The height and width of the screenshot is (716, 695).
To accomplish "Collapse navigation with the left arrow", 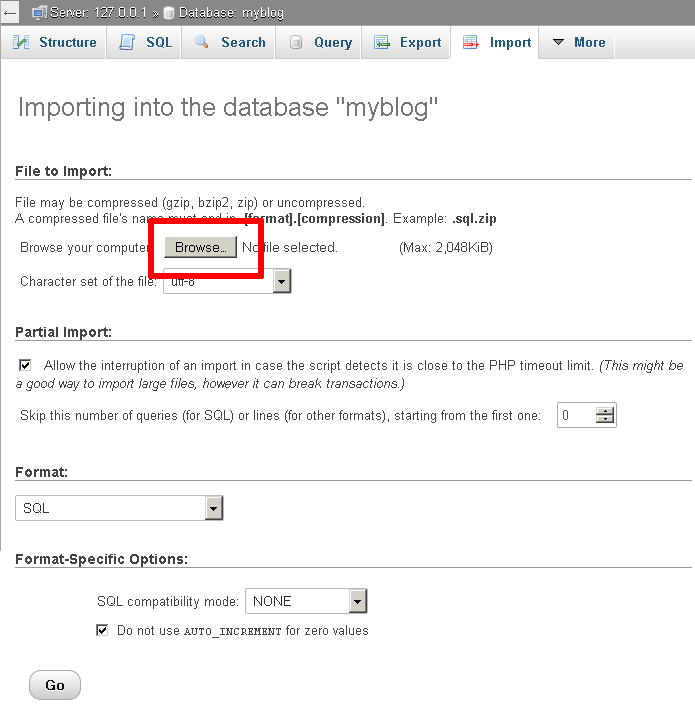I will click(12, 13).
